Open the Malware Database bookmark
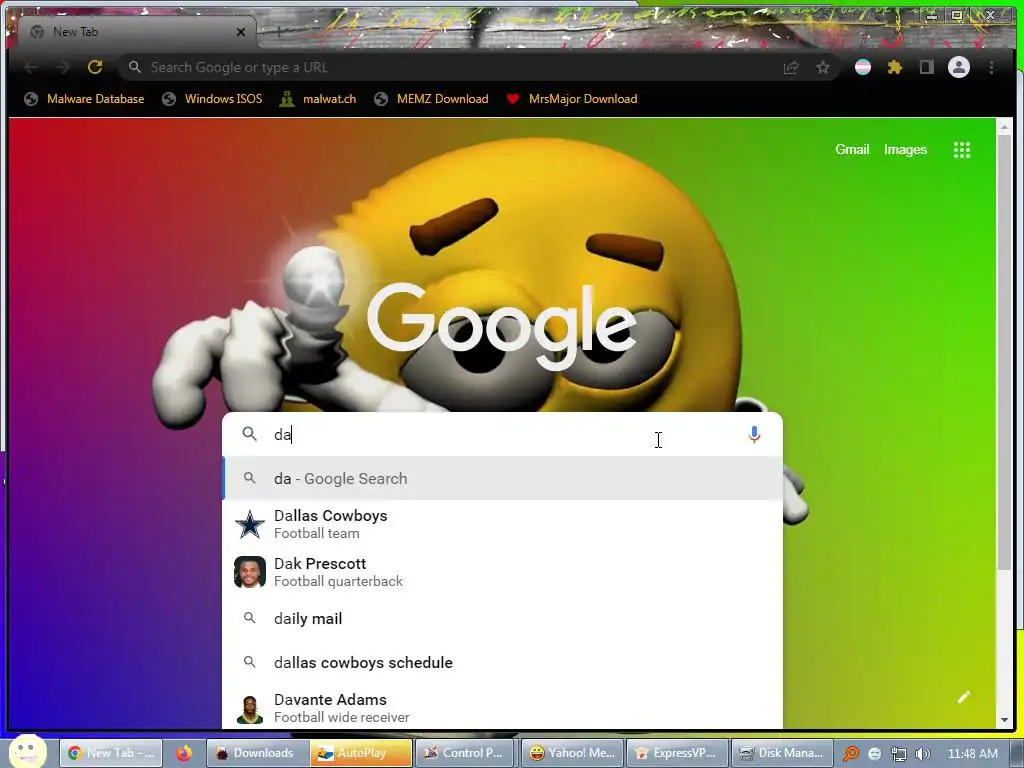This screenshot has width=1024, height=768. pos(84,99)
